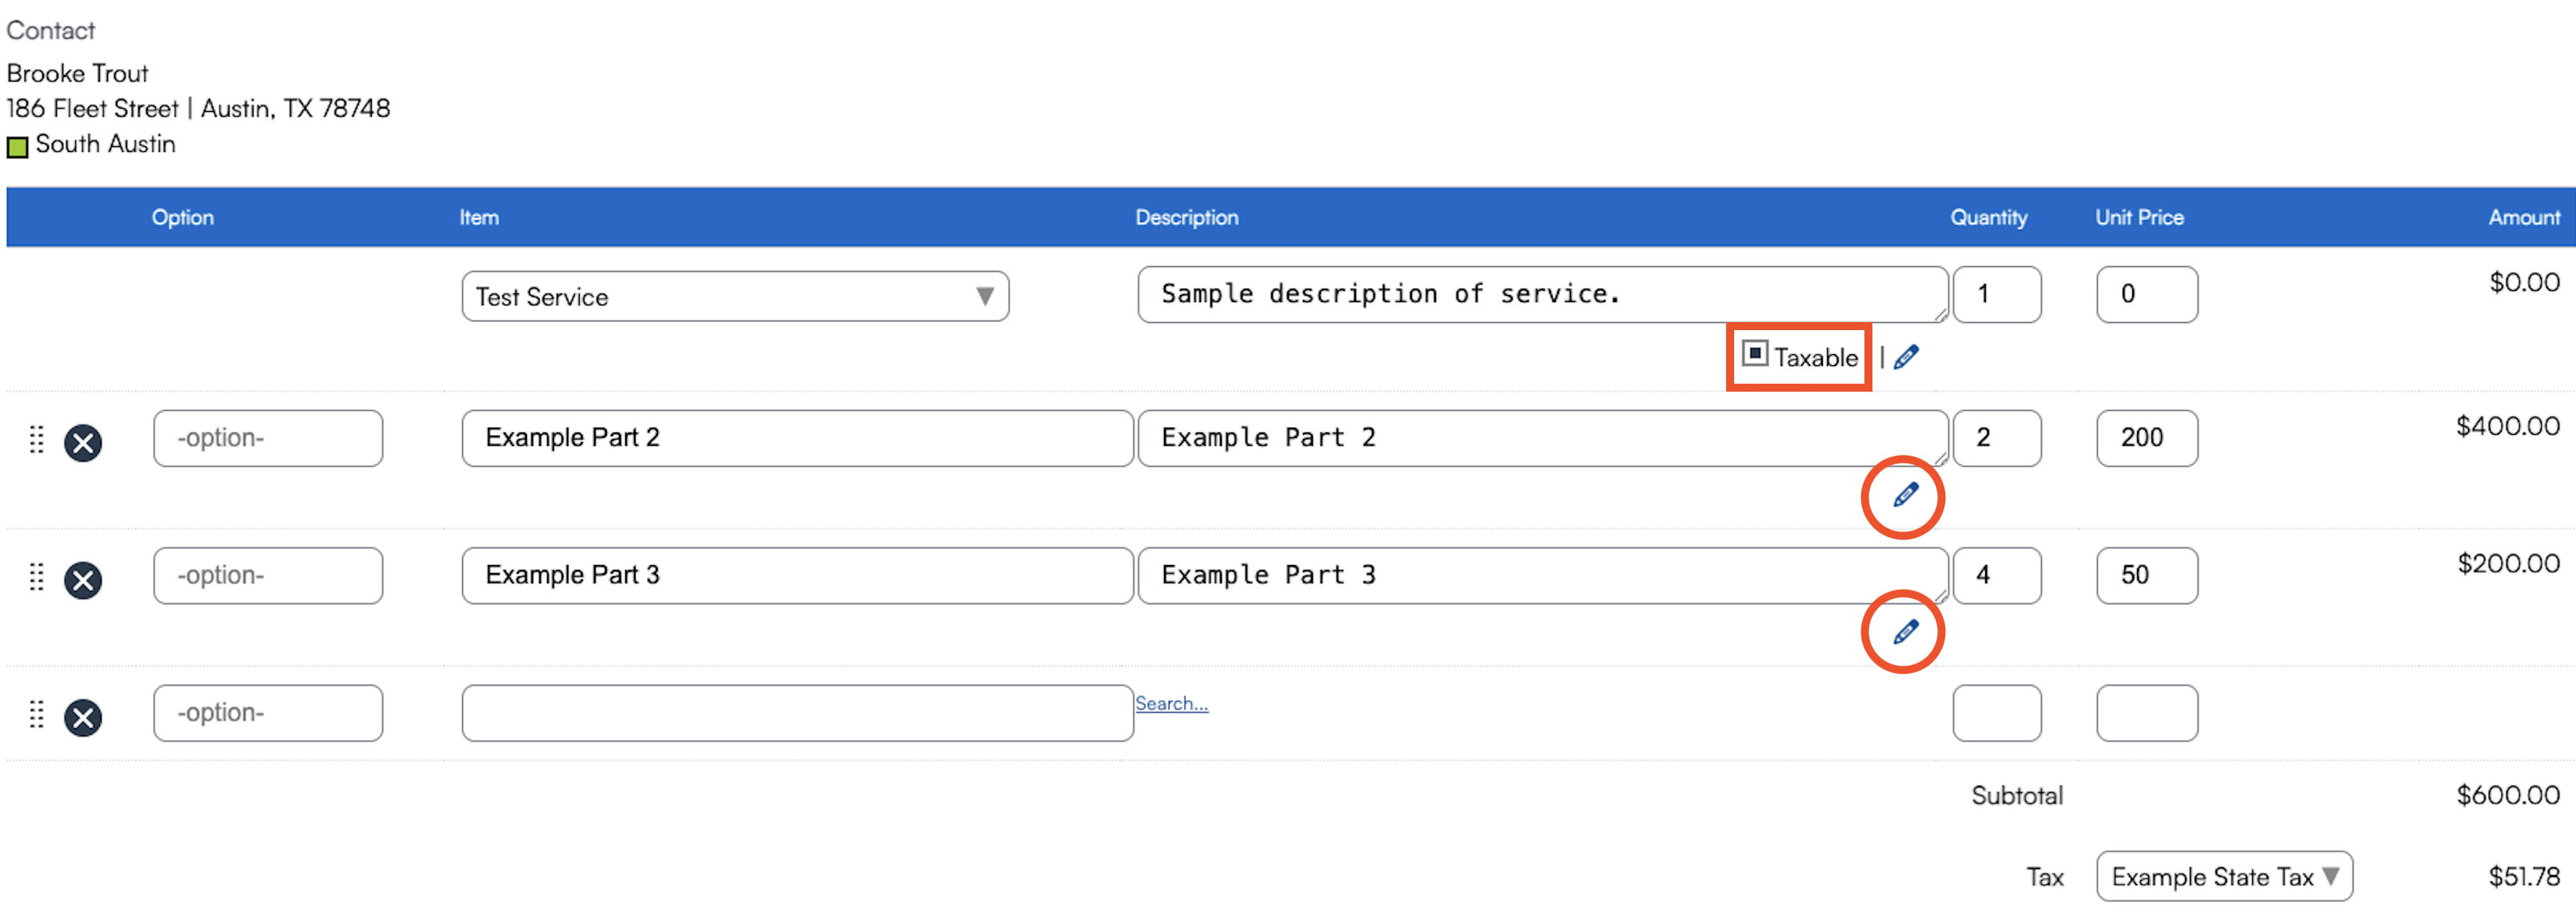This screenshot has width=2576, height=916.
Task: Delete the Example Part 3 line item
Action: click(x=83, y=580)
